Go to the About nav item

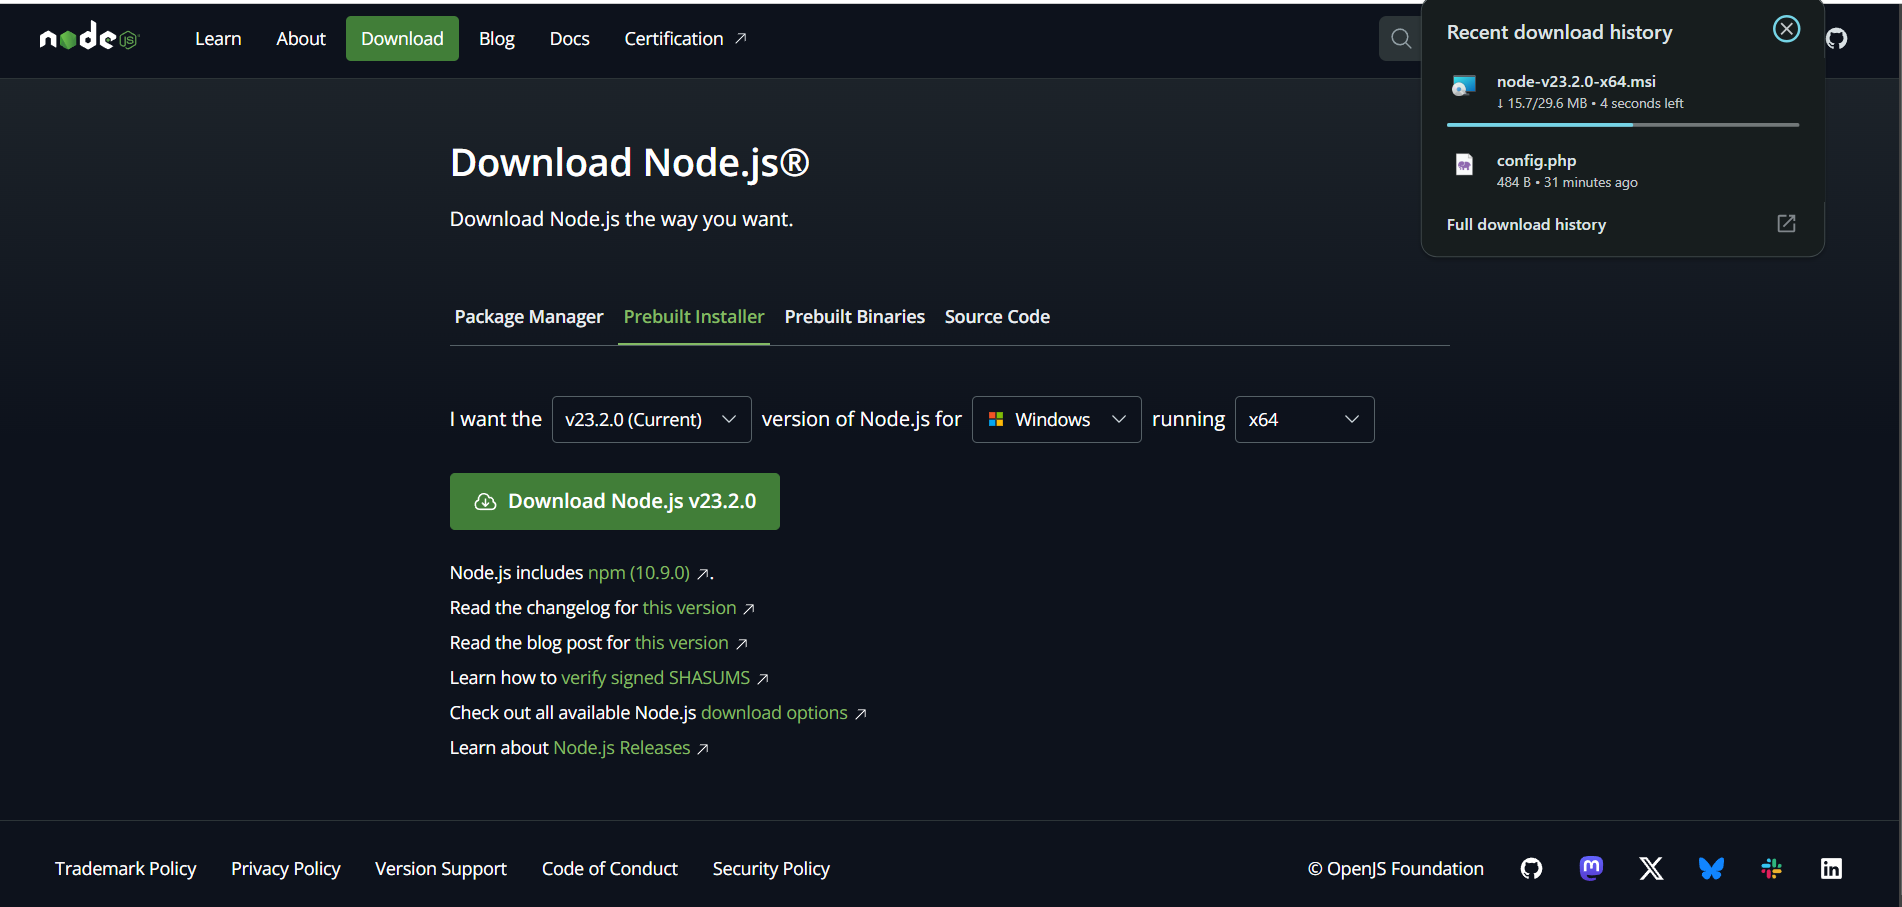(x=301, y=38)
